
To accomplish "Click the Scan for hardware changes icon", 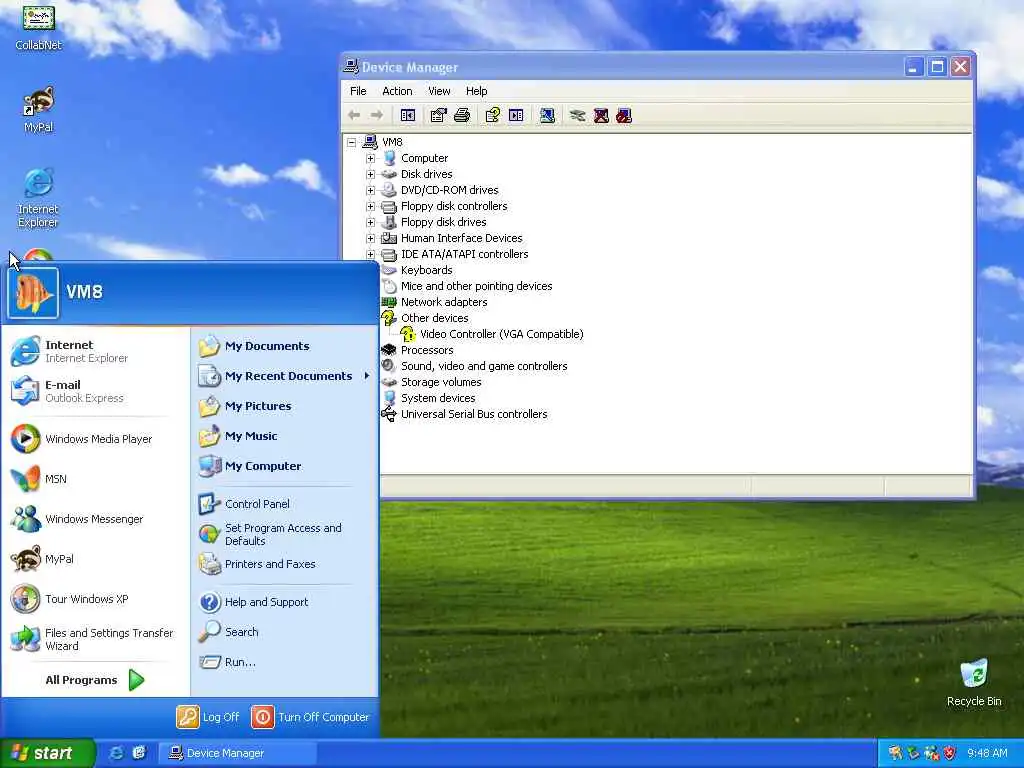I will tap(547, 116).
